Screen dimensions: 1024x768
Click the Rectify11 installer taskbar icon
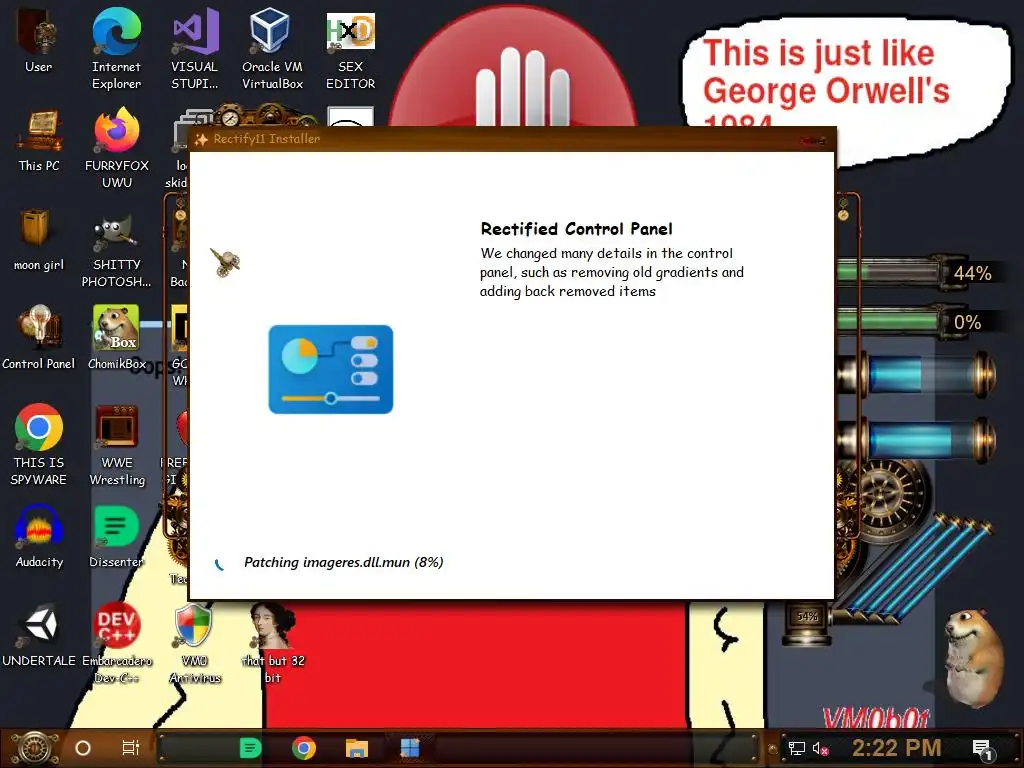pyautogui.click(x=409, y=748)
